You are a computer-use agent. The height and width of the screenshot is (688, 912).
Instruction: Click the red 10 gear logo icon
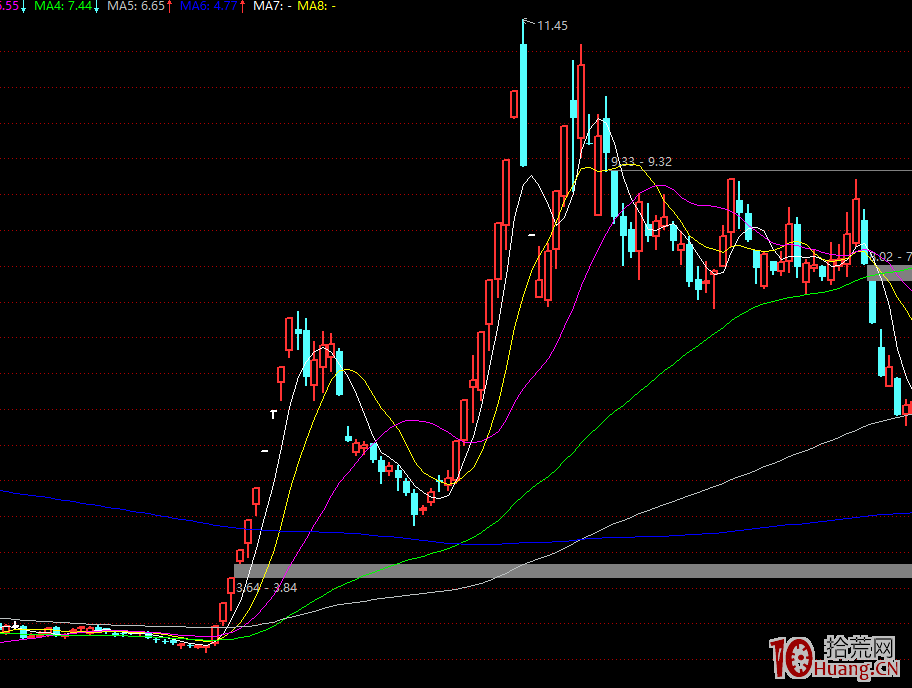click(x=793, y=658)
